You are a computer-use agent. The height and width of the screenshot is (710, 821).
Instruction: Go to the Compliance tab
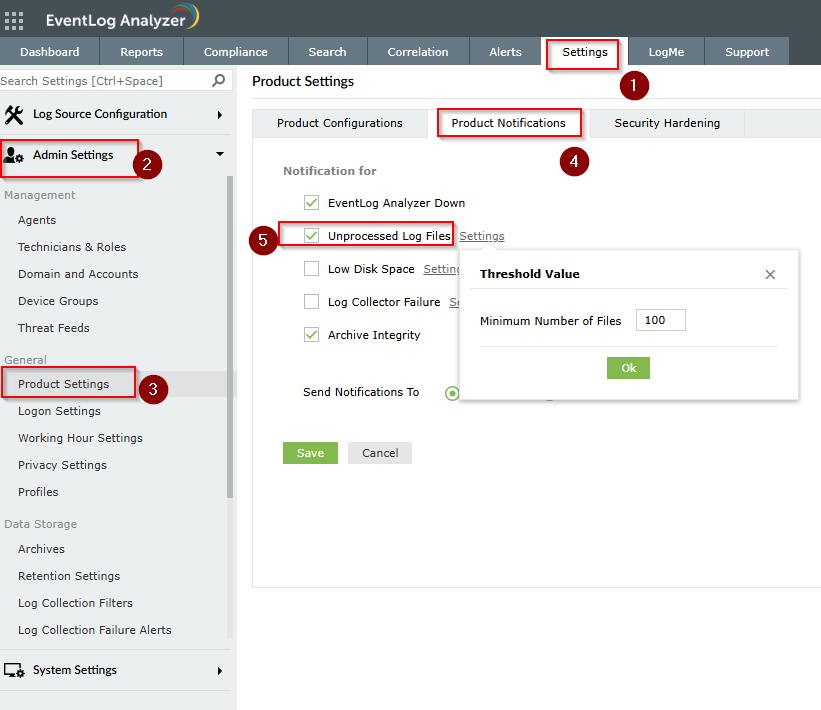236,52
